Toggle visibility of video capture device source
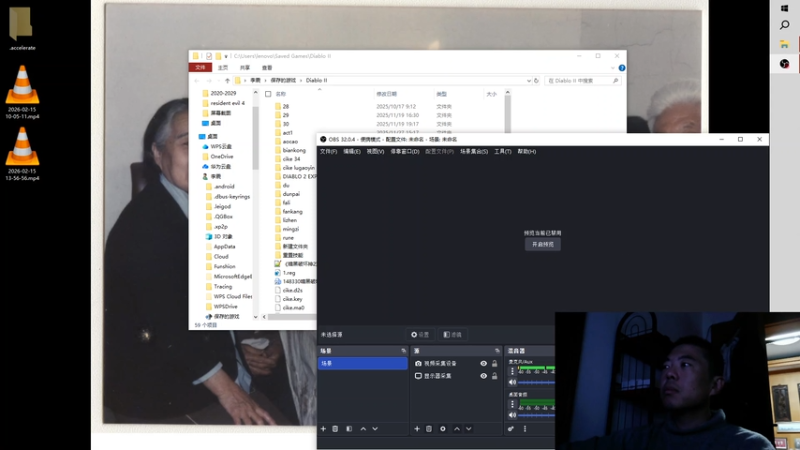Image resolution: width=800 pixels, height=450 pixels. [x=483, y=364]
